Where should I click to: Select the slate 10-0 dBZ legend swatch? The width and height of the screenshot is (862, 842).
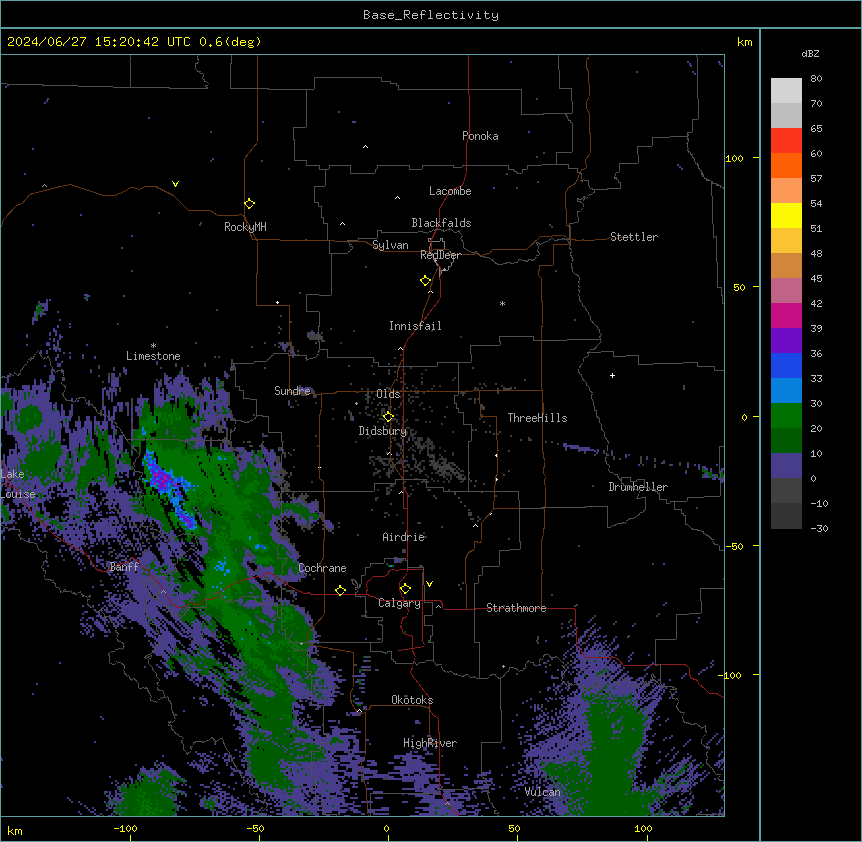pos(786,466)
